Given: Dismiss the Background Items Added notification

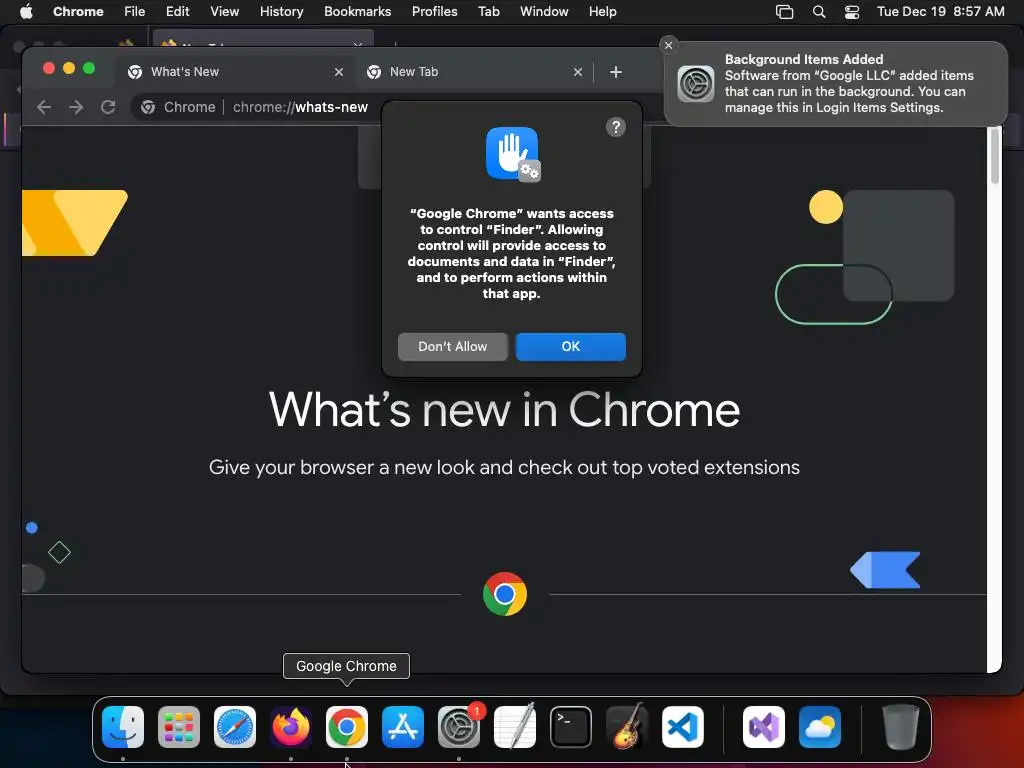Looking at the screenshot, I should point(668,45).
